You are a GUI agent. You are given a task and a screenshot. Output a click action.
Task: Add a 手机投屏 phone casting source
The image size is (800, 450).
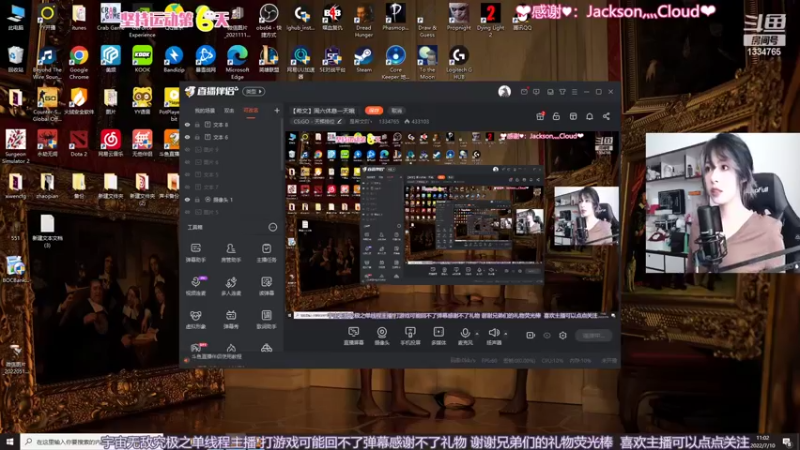(x=410, y=336)
